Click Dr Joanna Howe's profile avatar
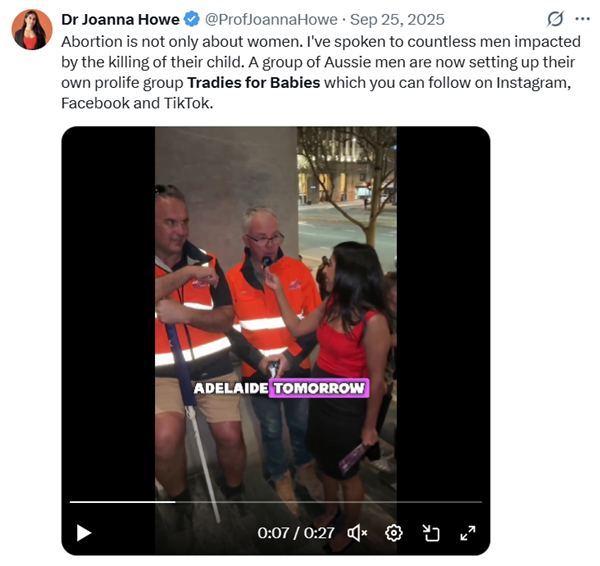This screenshot has width=600, height=566. click(32, 30)
